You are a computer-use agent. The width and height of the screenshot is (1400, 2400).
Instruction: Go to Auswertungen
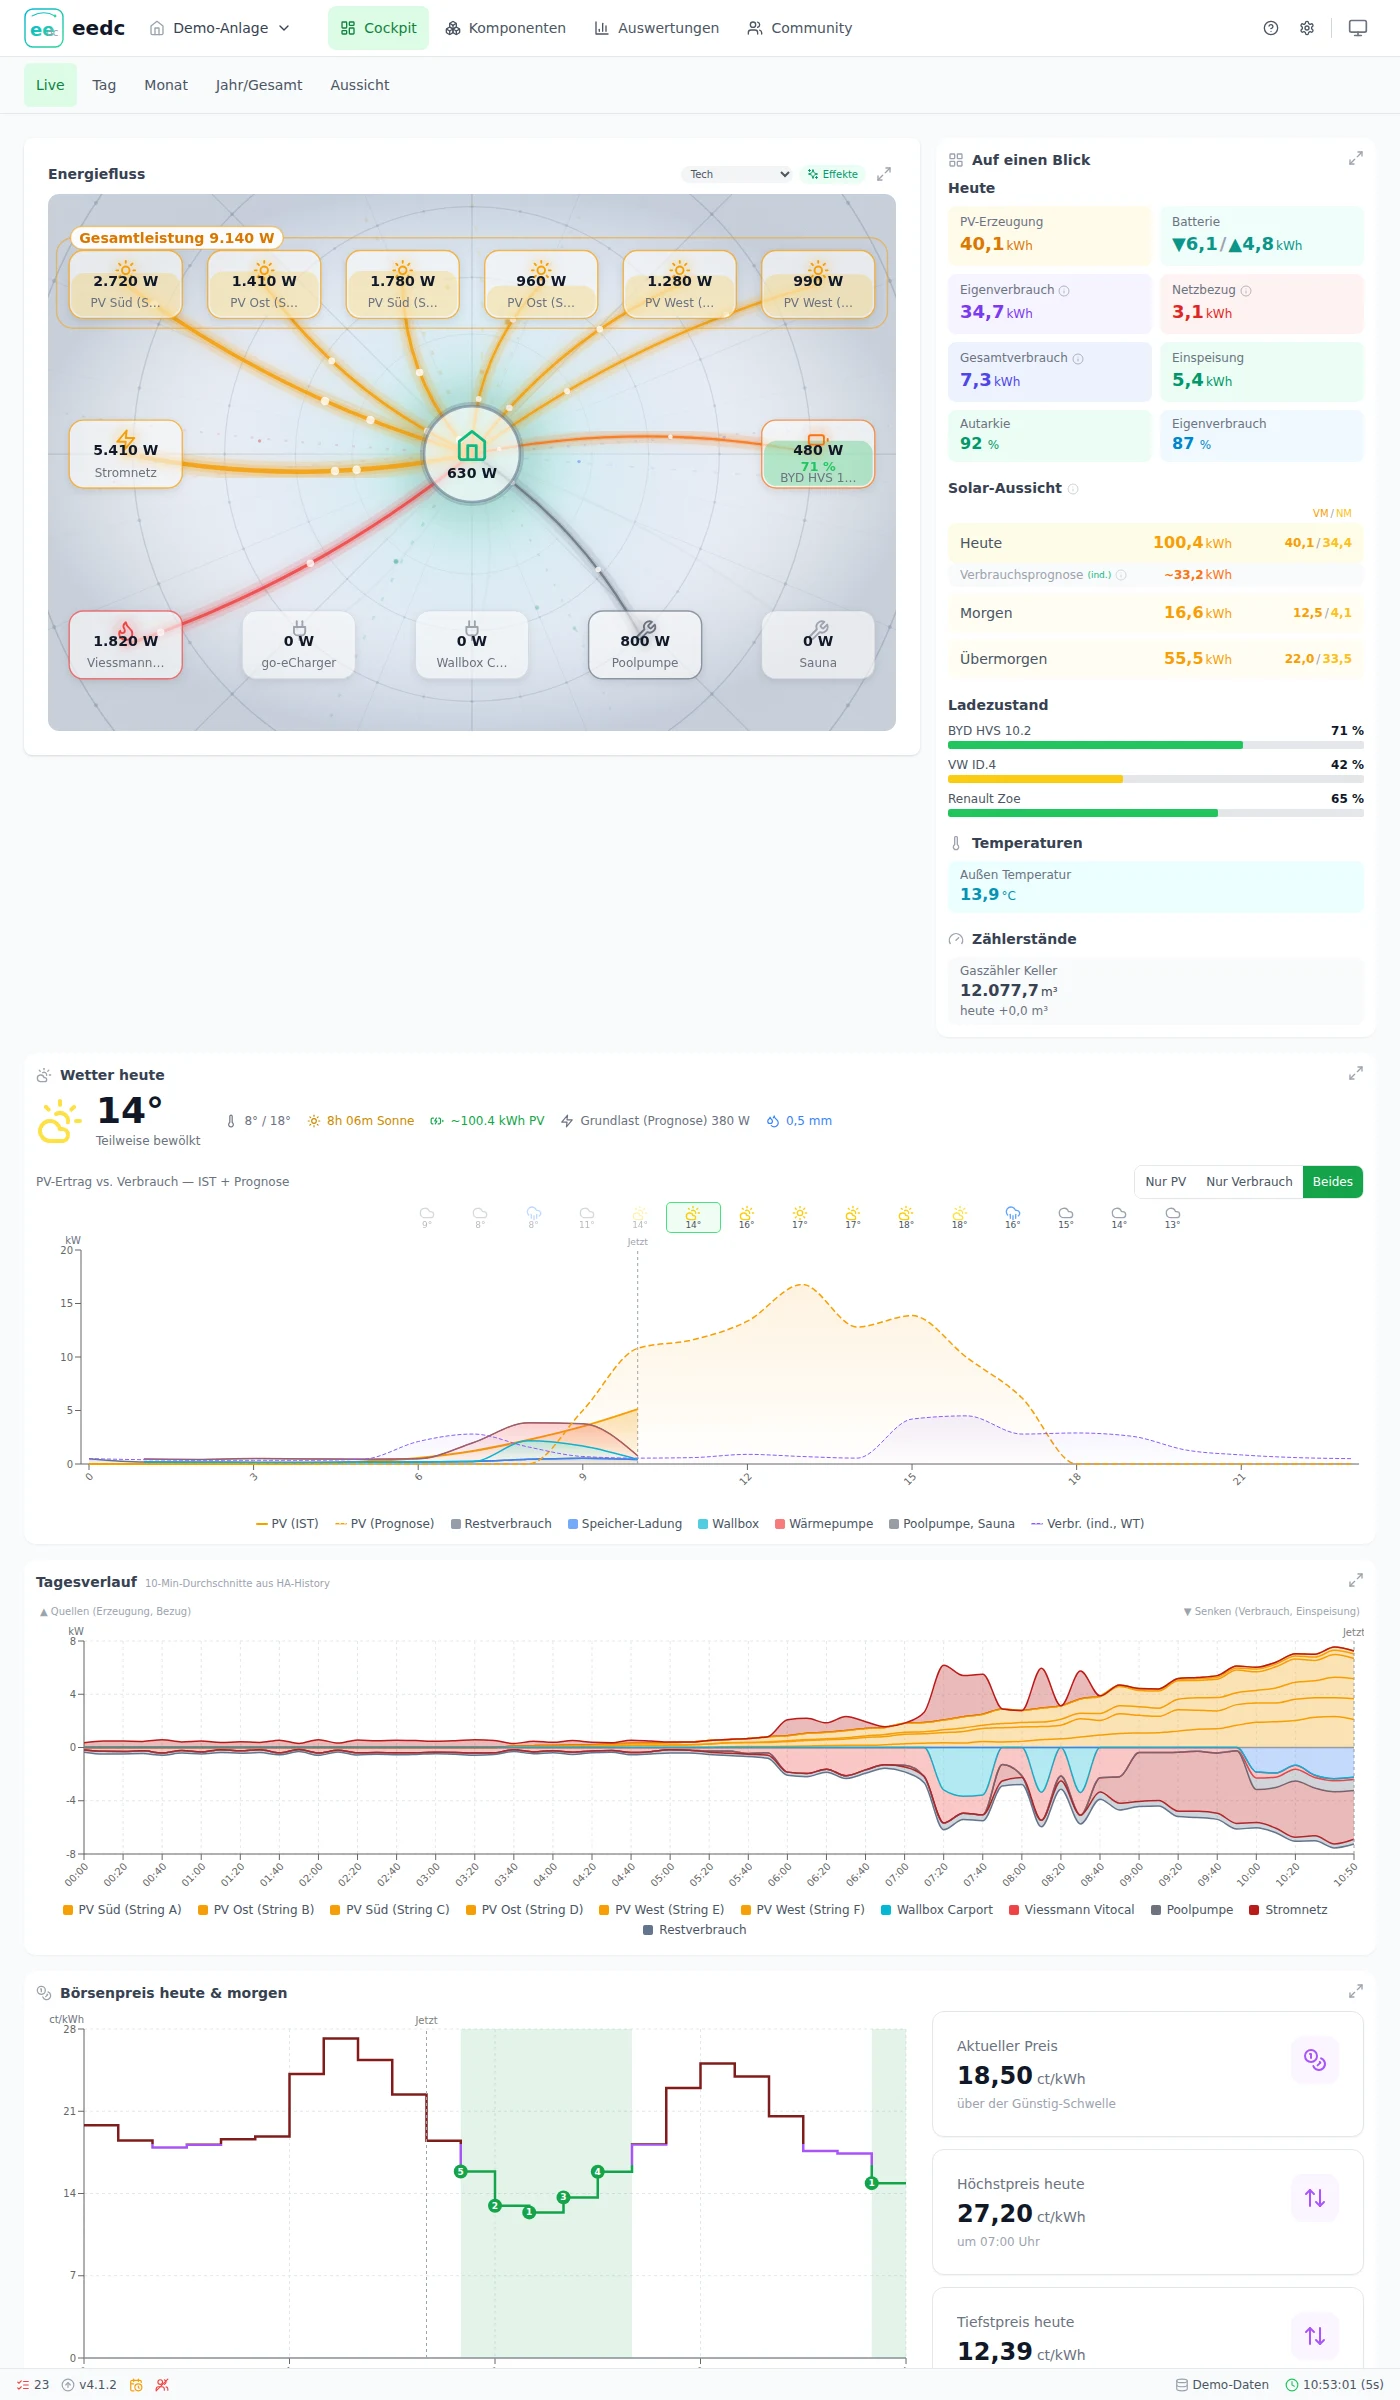[656, 28]
